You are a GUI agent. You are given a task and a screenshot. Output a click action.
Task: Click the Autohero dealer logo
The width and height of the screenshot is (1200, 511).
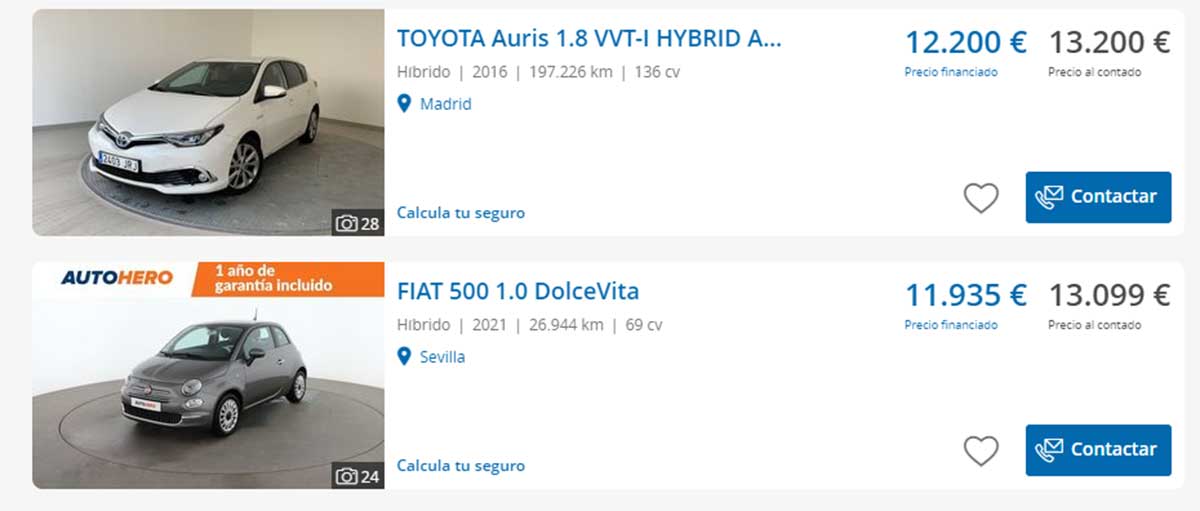pos(116,278)
